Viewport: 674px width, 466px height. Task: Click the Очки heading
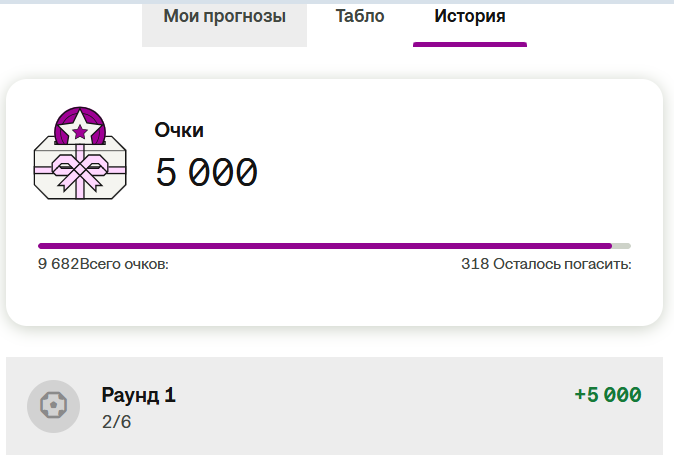click(x=179, y=130)
